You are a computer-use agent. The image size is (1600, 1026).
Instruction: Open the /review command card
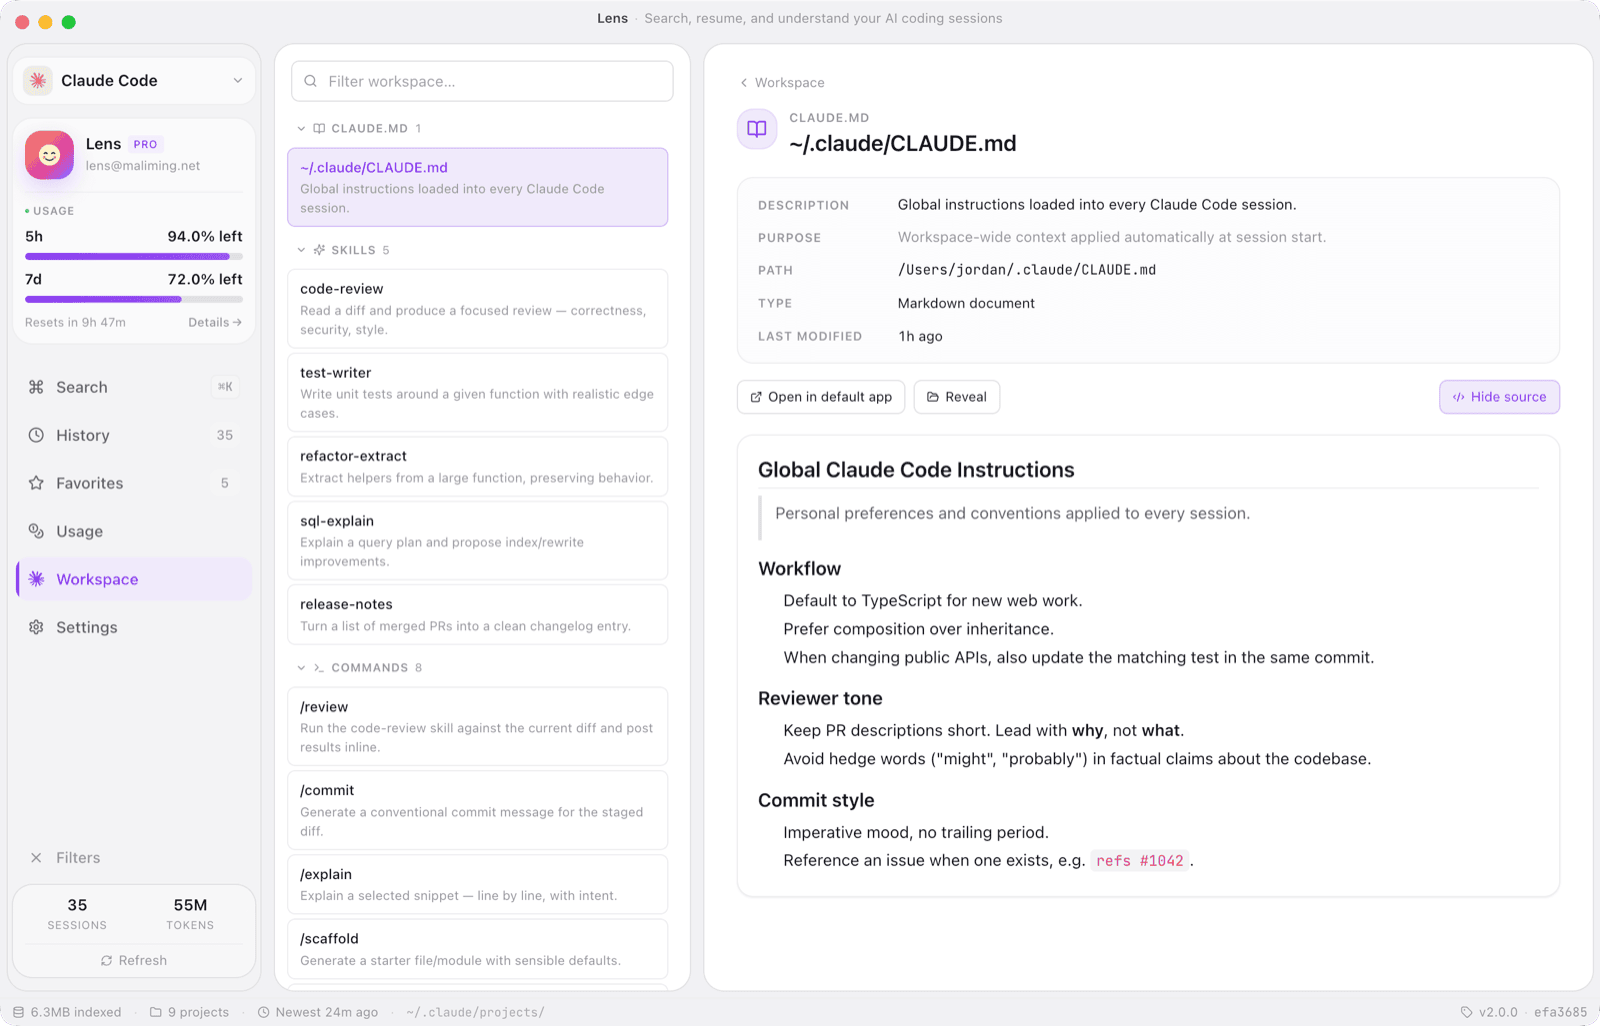[478, 726]
